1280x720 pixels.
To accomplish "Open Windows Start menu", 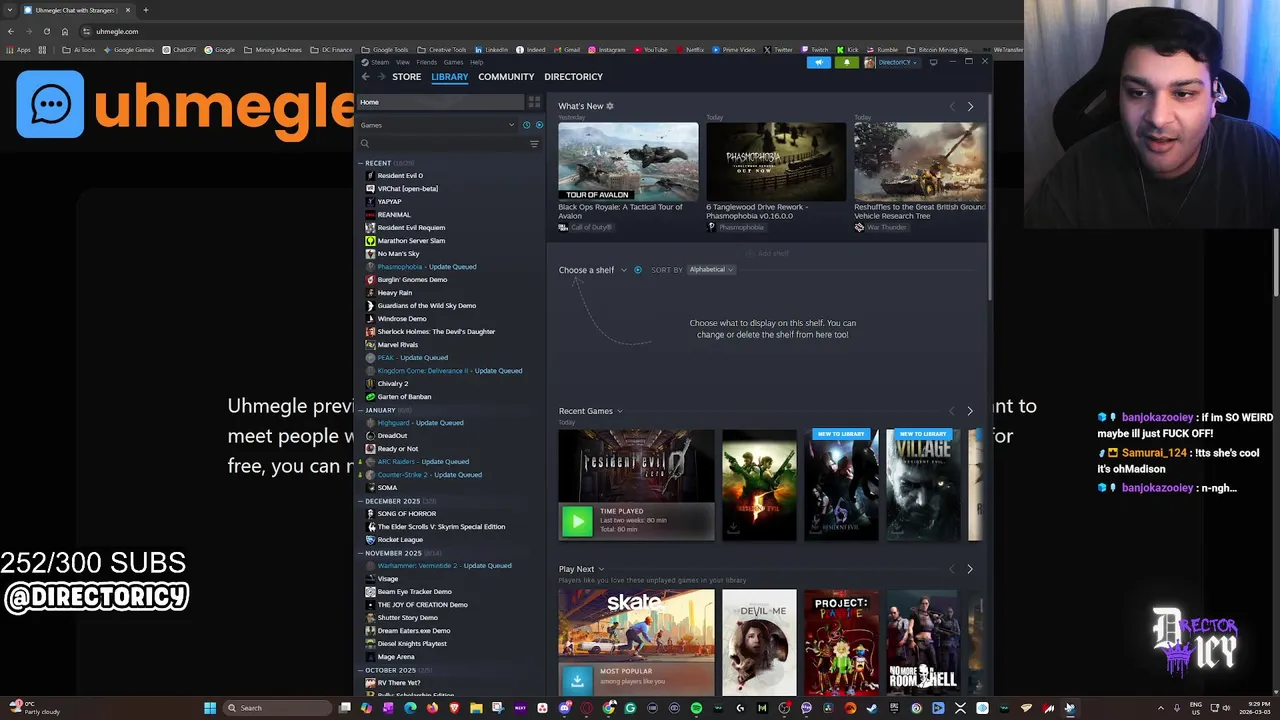I will 210,708.
